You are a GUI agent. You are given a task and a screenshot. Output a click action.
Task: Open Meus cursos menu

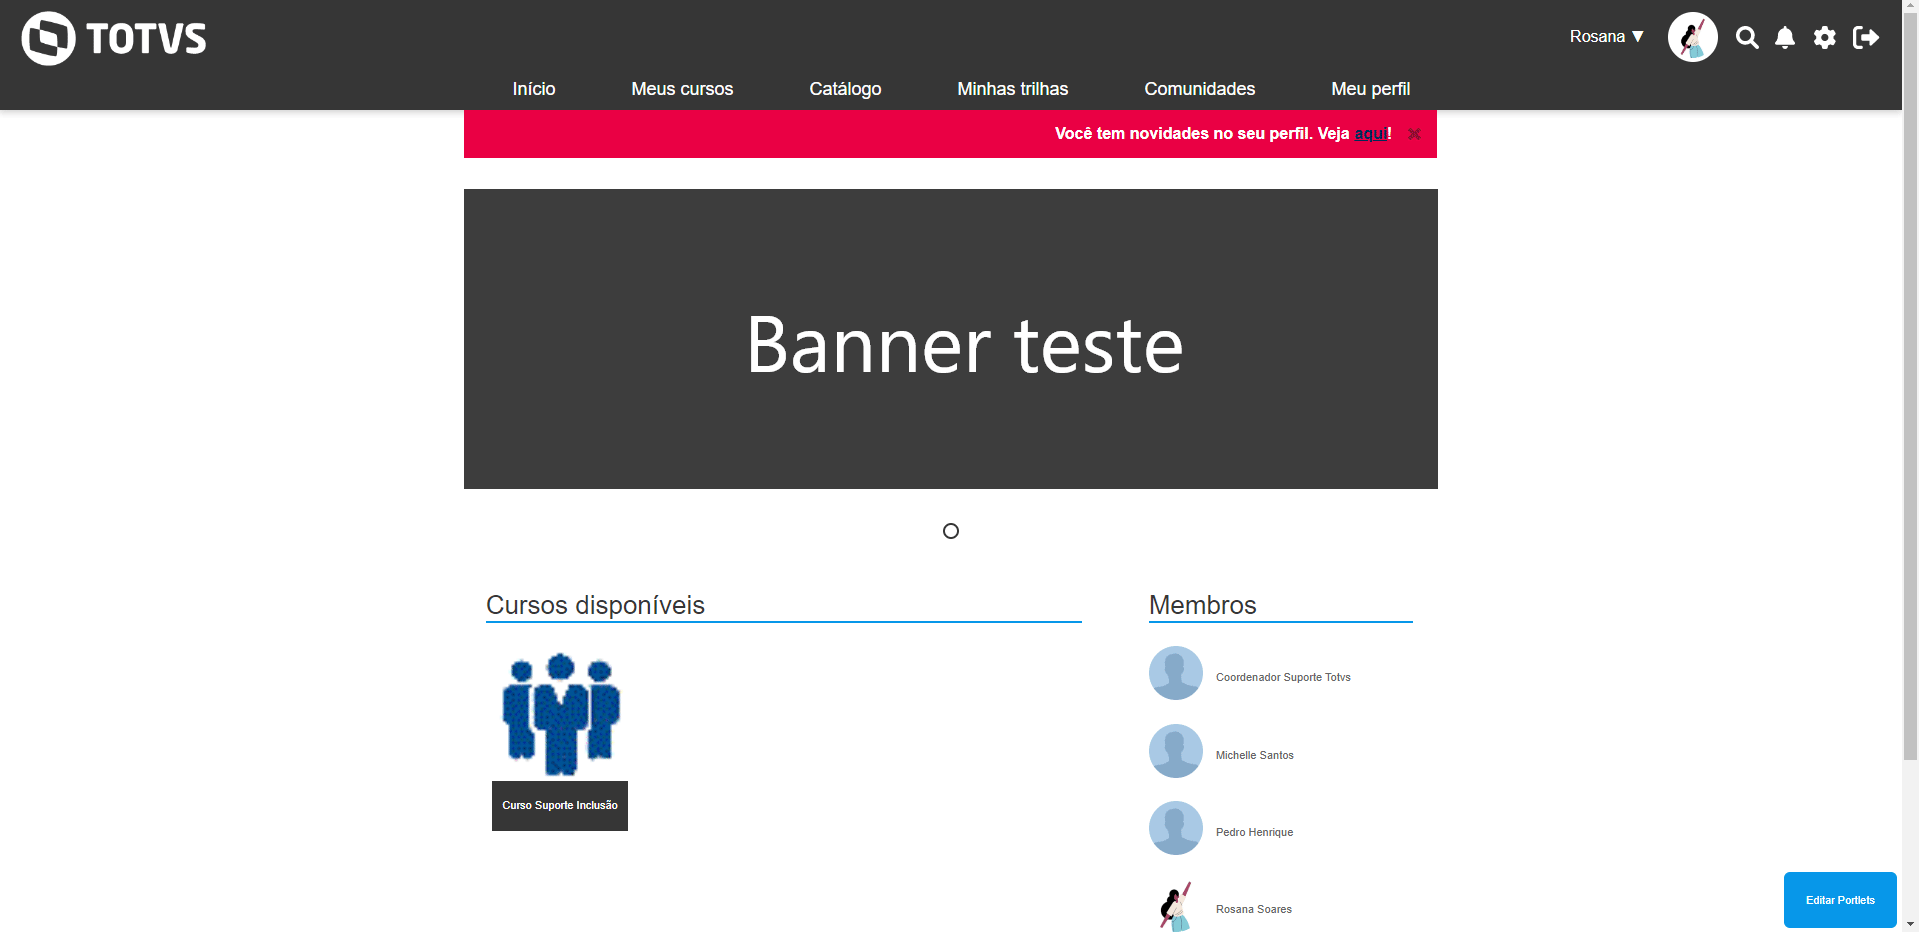[x=682, y=89]
